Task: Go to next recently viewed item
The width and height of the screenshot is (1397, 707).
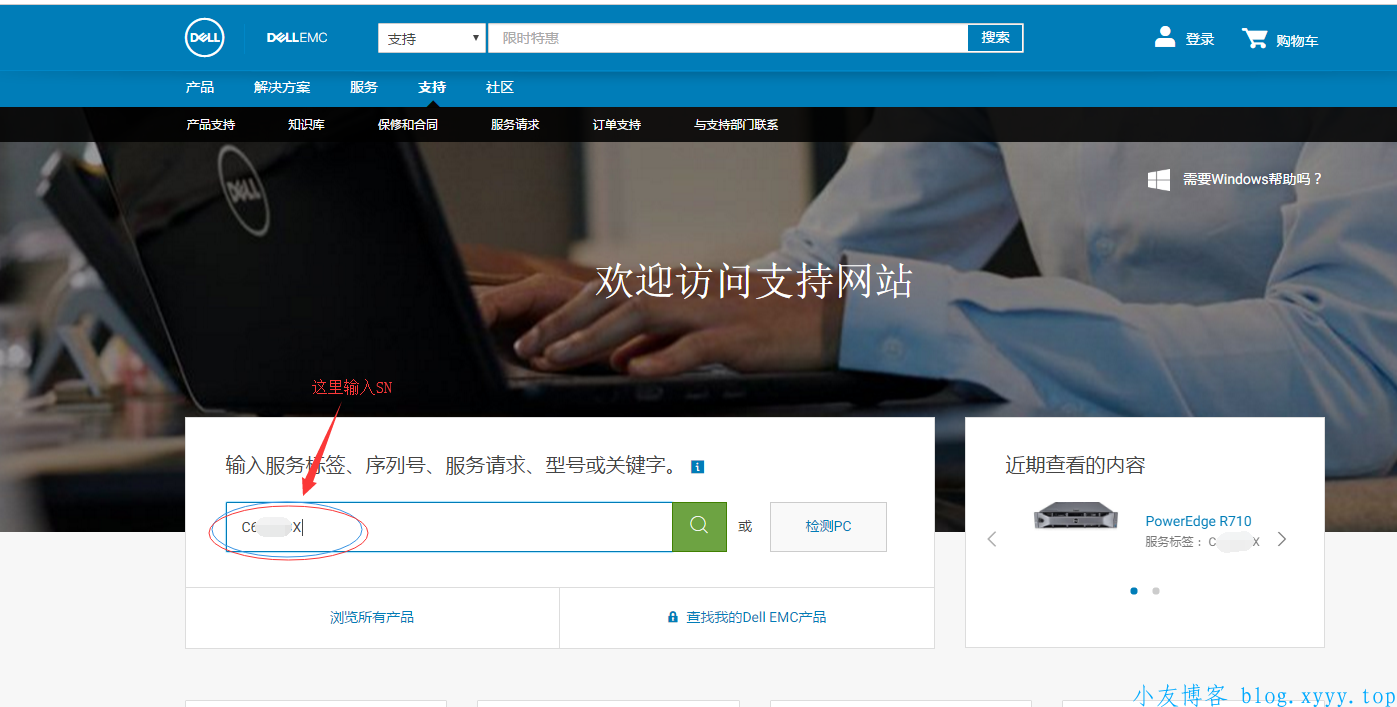Action: click(1282, 540)
